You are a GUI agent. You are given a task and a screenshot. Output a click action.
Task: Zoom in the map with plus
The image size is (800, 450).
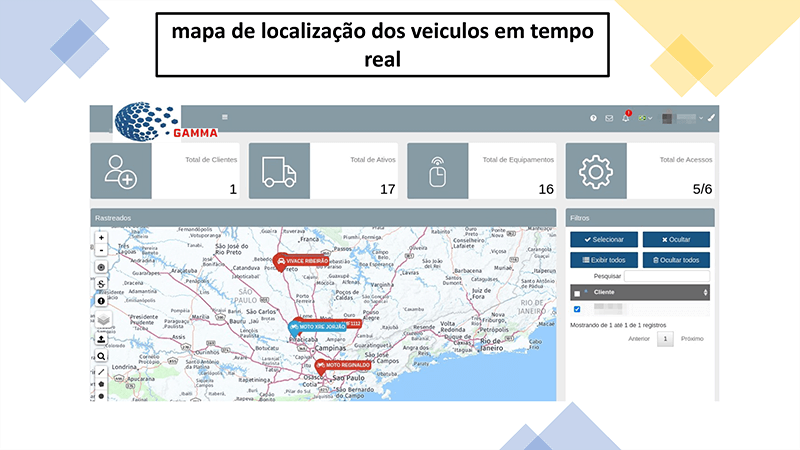pos(101,238)
